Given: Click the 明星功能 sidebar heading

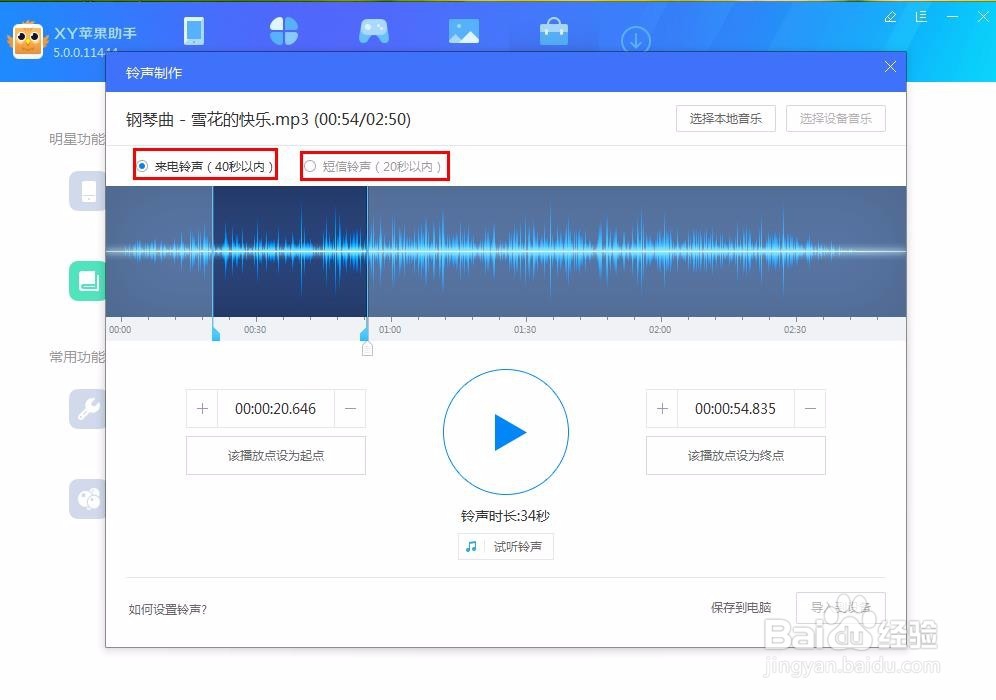Looking at the screenshot, I should [x=77, y=139].
